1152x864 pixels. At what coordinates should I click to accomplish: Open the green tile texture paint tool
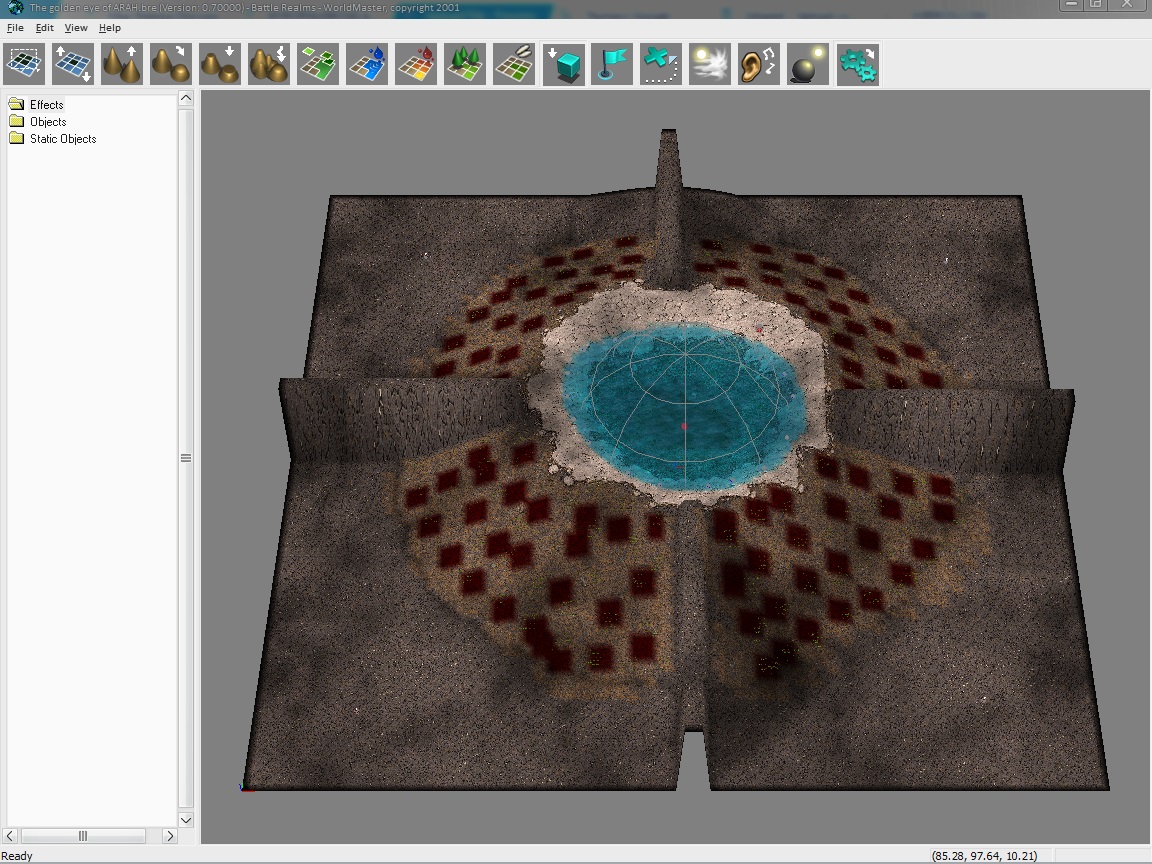point(318,64)
